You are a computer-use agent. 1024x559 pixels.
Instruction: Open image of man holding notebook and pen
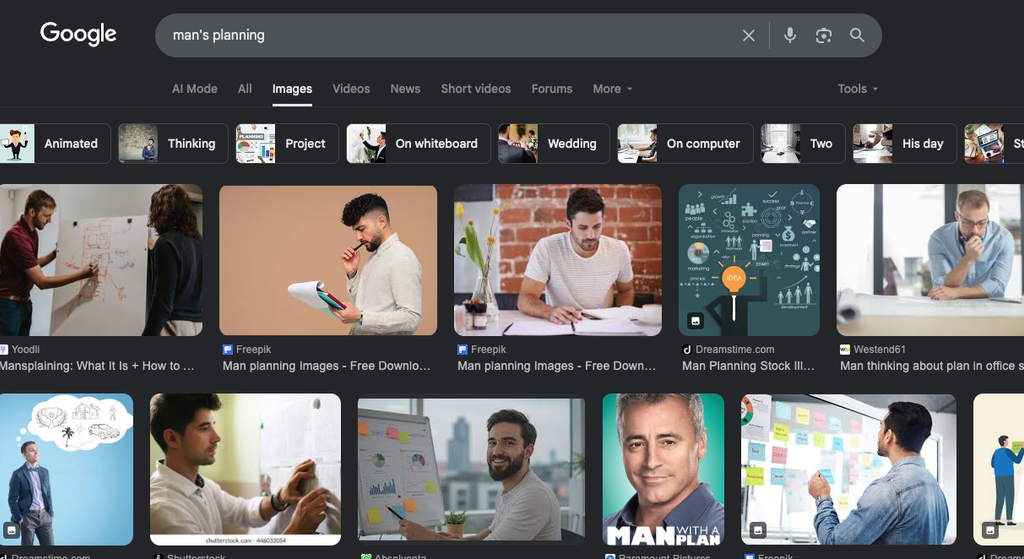(x=328, y=260)
